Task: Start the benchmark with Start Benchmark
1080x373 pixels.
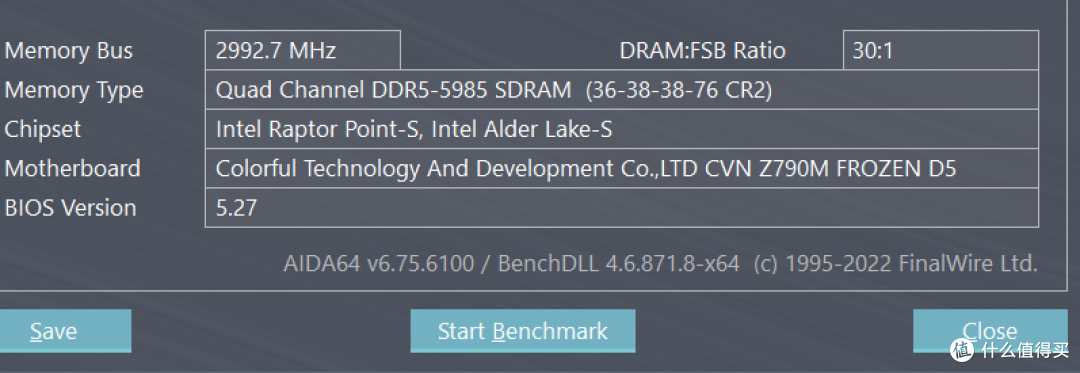Action: pos(523,331)
